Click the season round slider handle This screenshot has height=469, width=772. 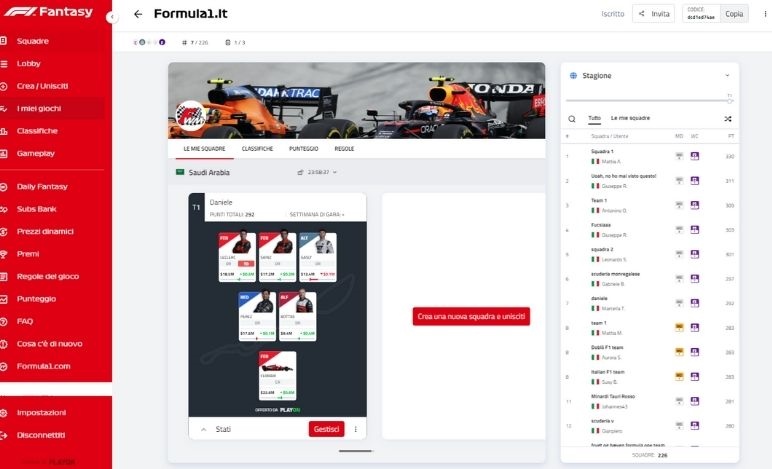click(x=730, y=100)
